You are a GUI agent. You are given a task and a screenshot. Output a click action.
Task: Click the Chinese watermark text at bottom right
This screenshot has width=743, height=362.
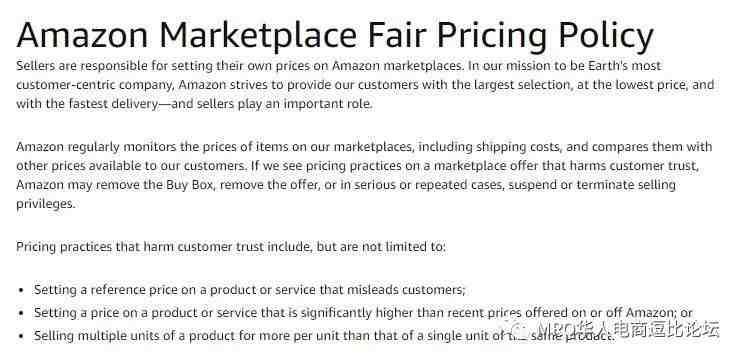[628, 329]
